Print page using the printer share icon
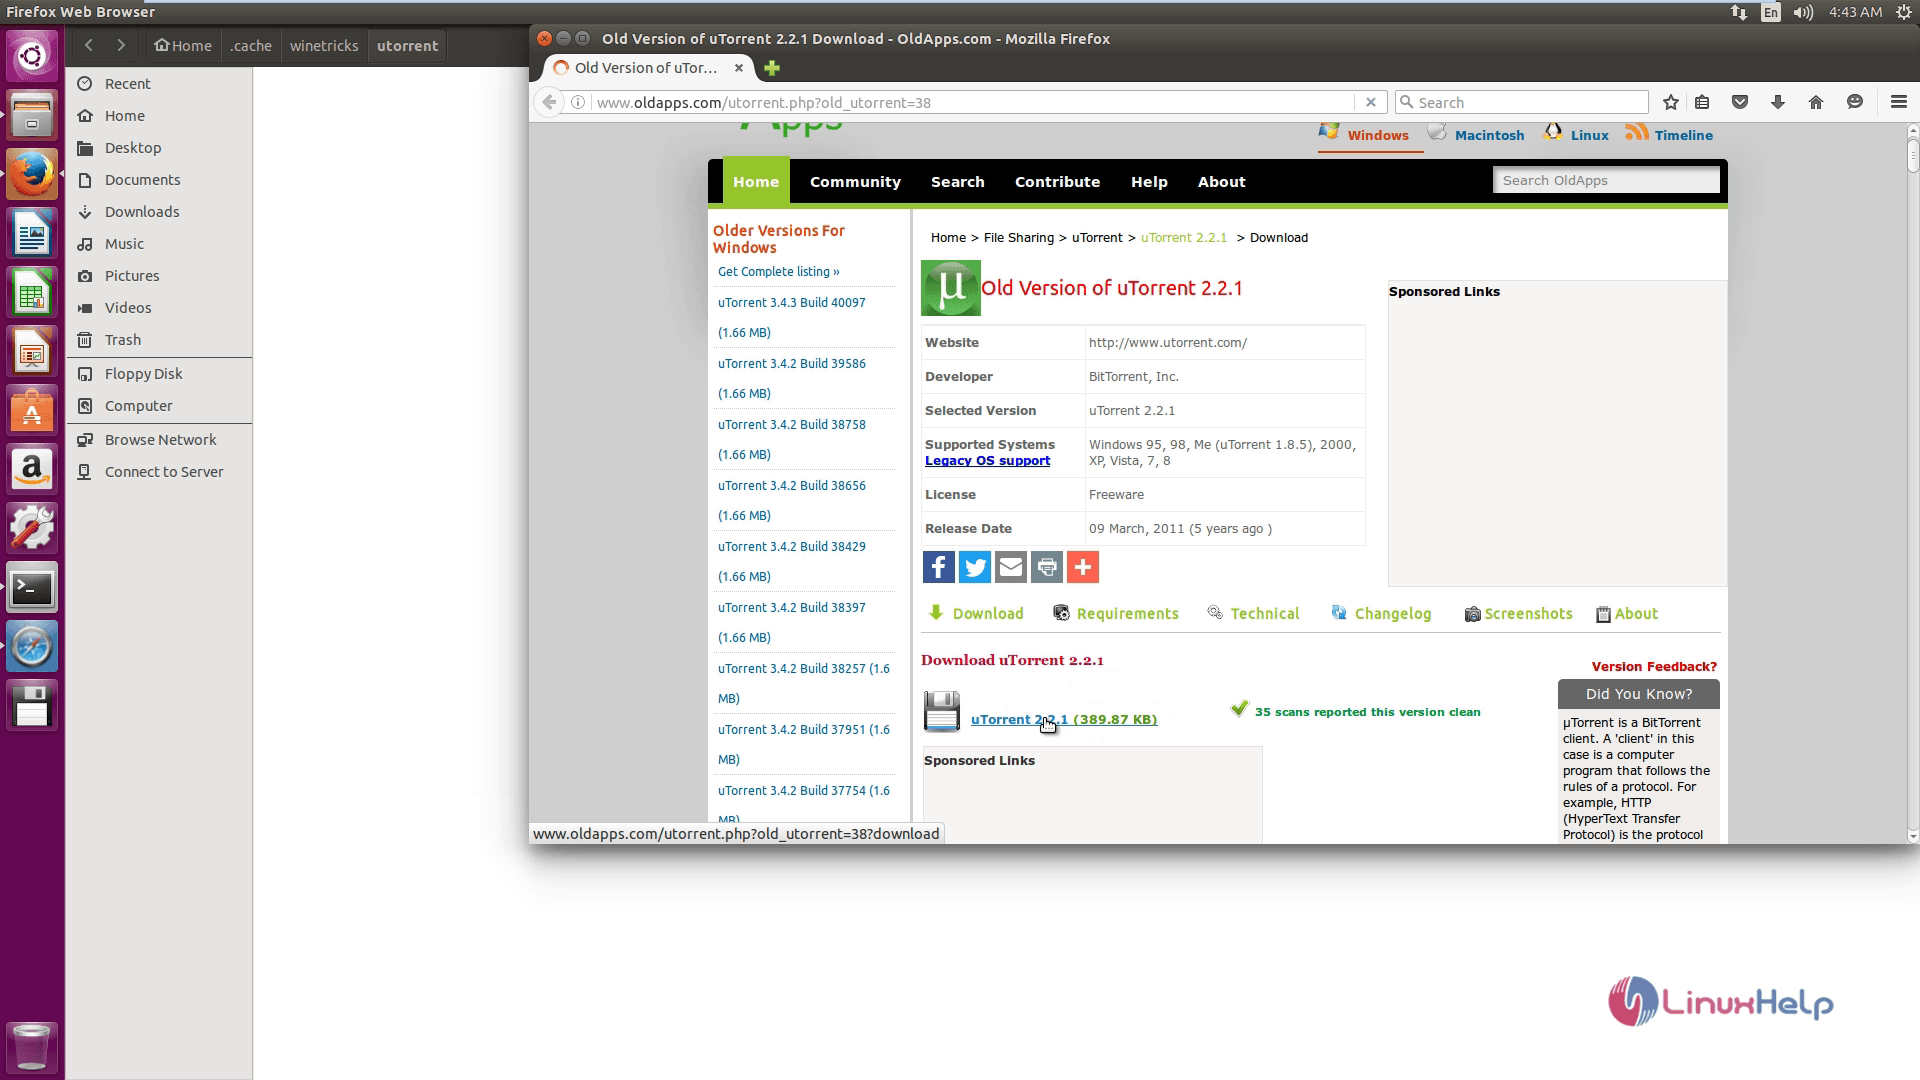 (1047, 567)
